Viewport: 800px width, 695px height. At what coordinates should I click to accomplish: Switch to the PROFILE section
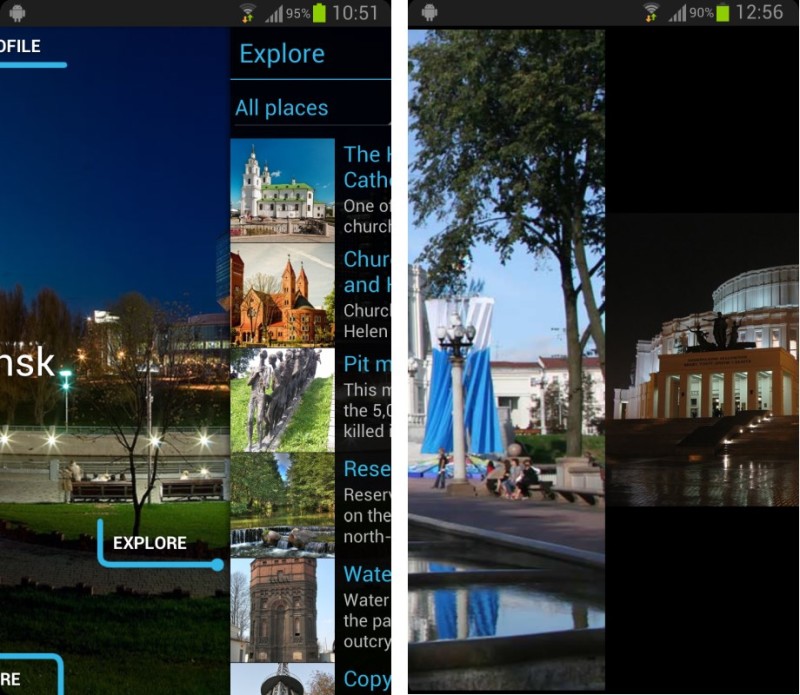22,46
